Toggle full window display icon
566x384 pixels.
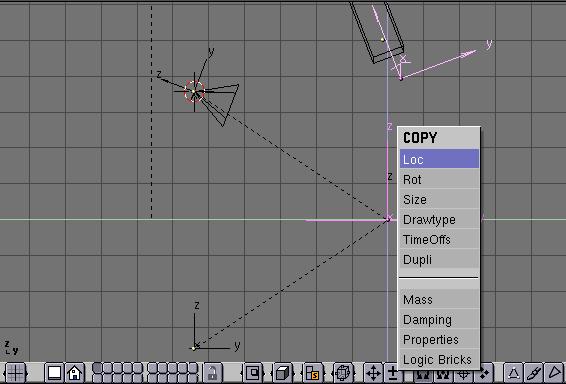[x=55, y=373]
